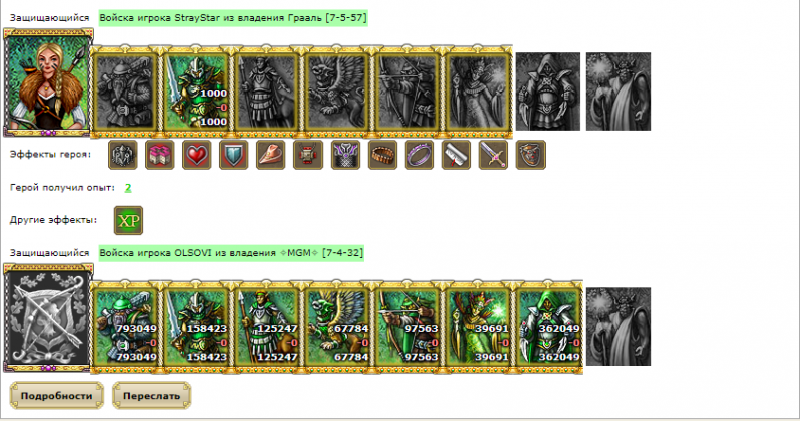
Task: Click the feathered hat effect icon
Action: click(x=271, y=155)
